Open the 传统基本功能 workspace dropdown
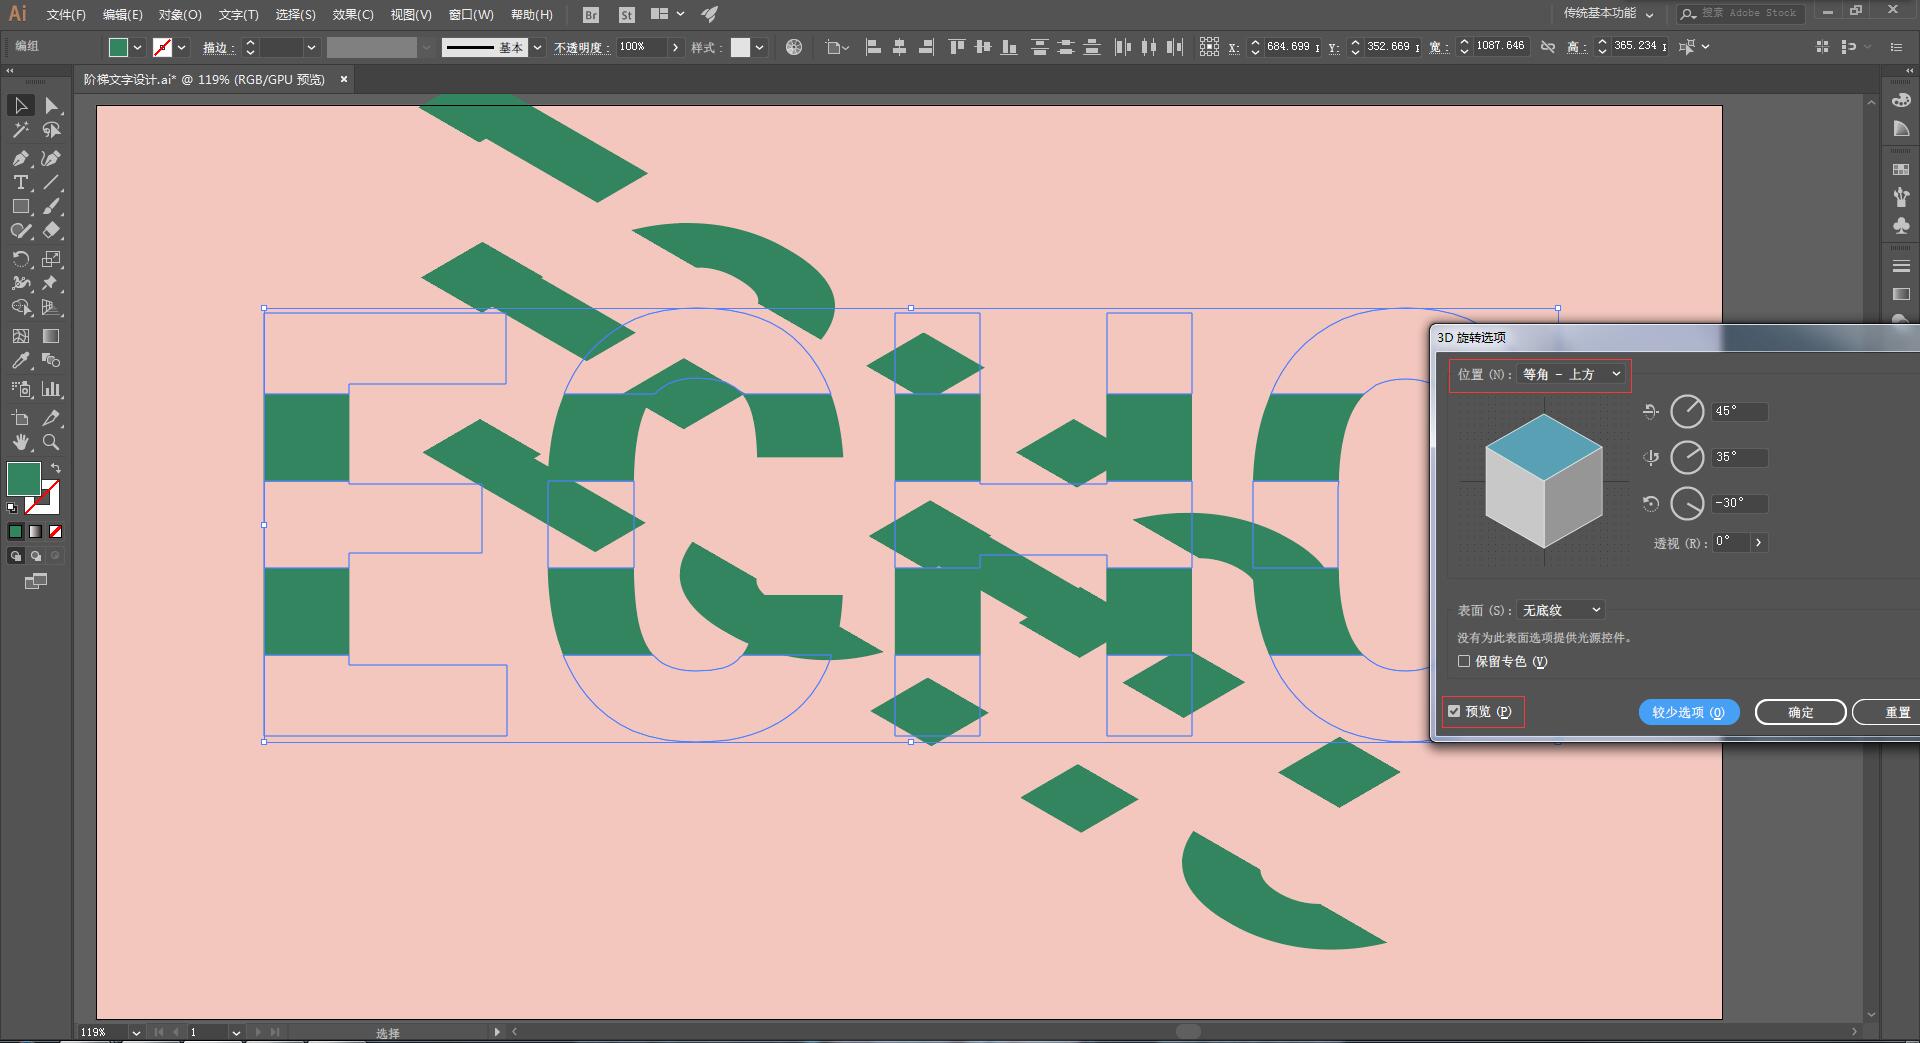 [1608, 13]
